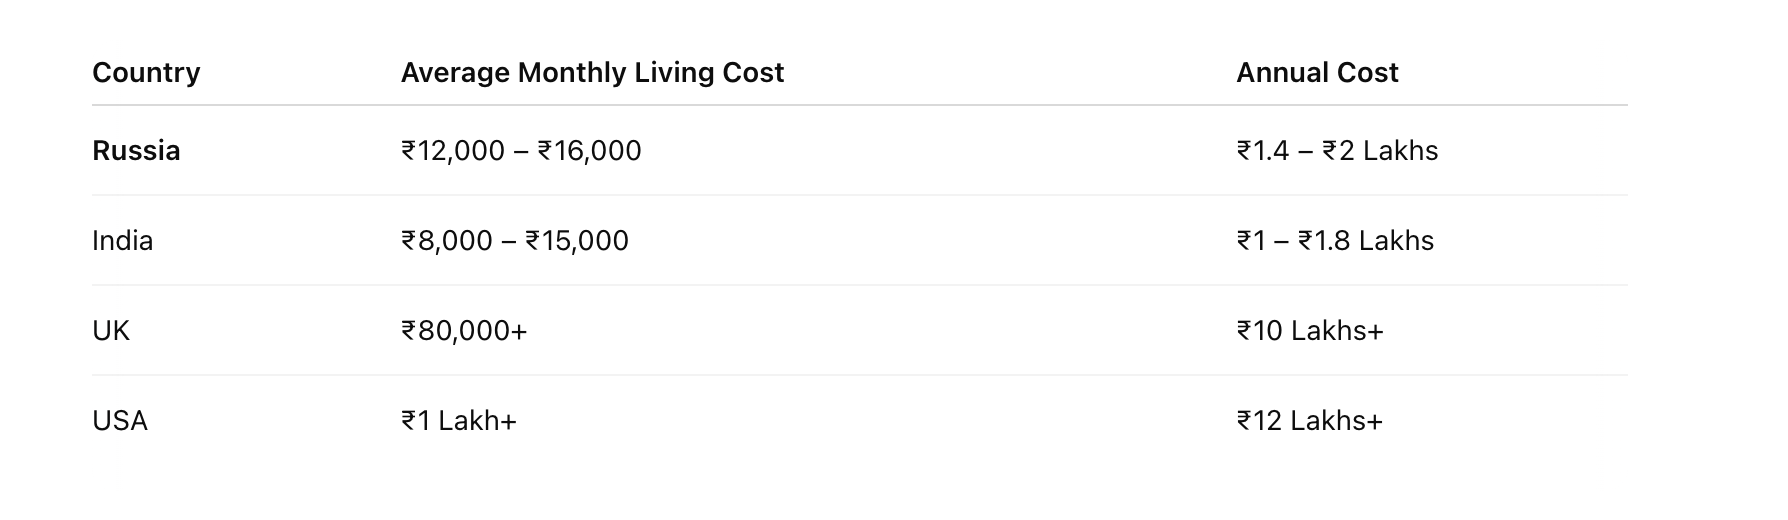The height and width of the screenshot is (520, 1788).
Task: Click Russia's monthly cost ₹12,000 – ₹16,000
Action: pos(521,151)
